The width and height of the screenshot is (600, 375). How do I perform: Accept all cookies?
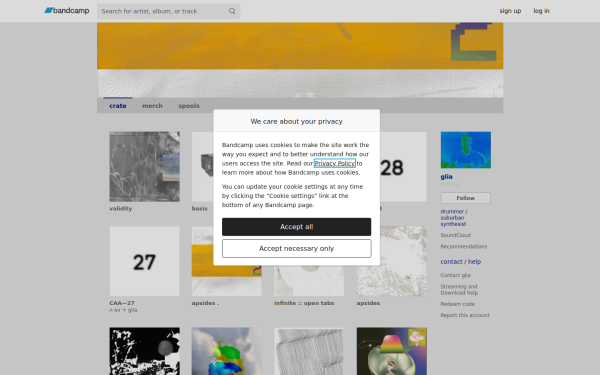pyautogui.click(x=297, y=227)
